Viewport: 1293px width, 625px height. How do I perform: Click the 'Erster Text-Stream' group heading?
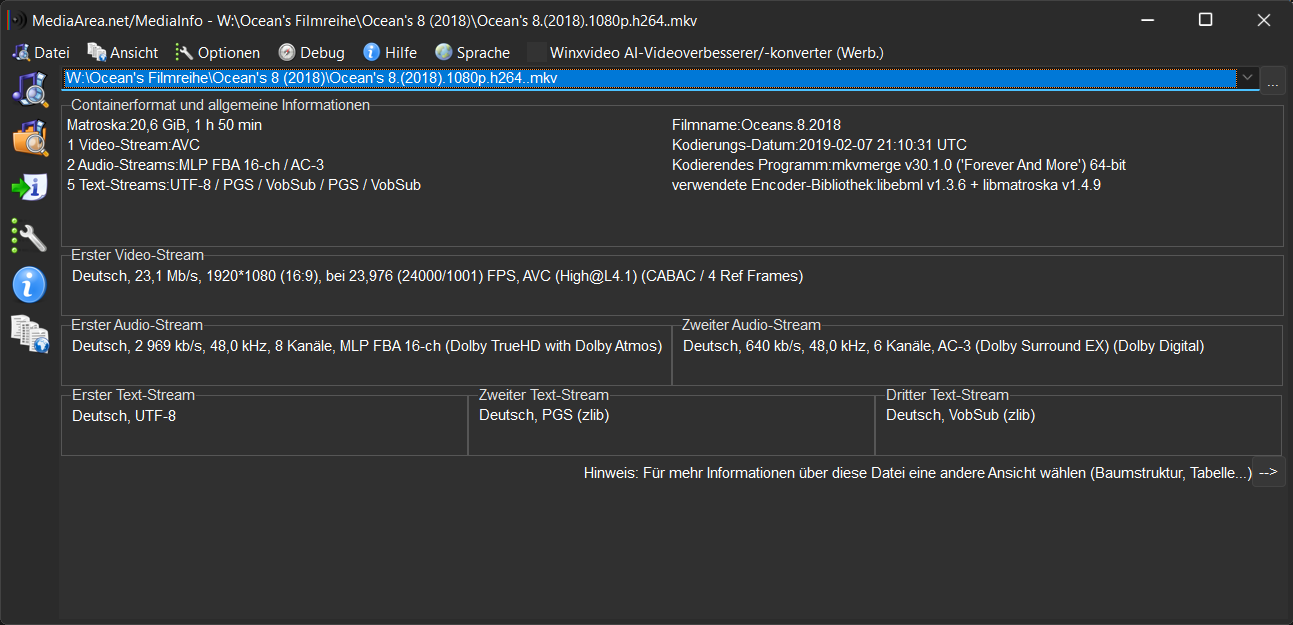(x=133, y=395)
